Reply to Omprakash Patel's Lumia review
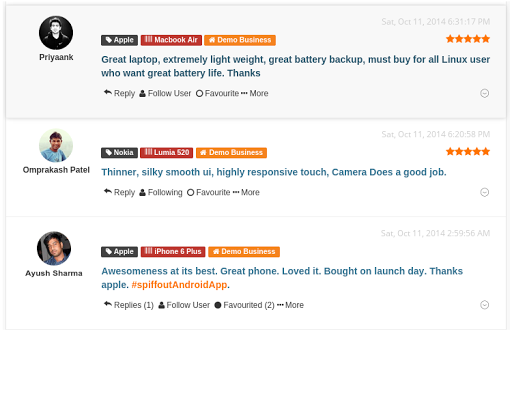Viewport: 512px width, 396px height. (x=119, y=192)
